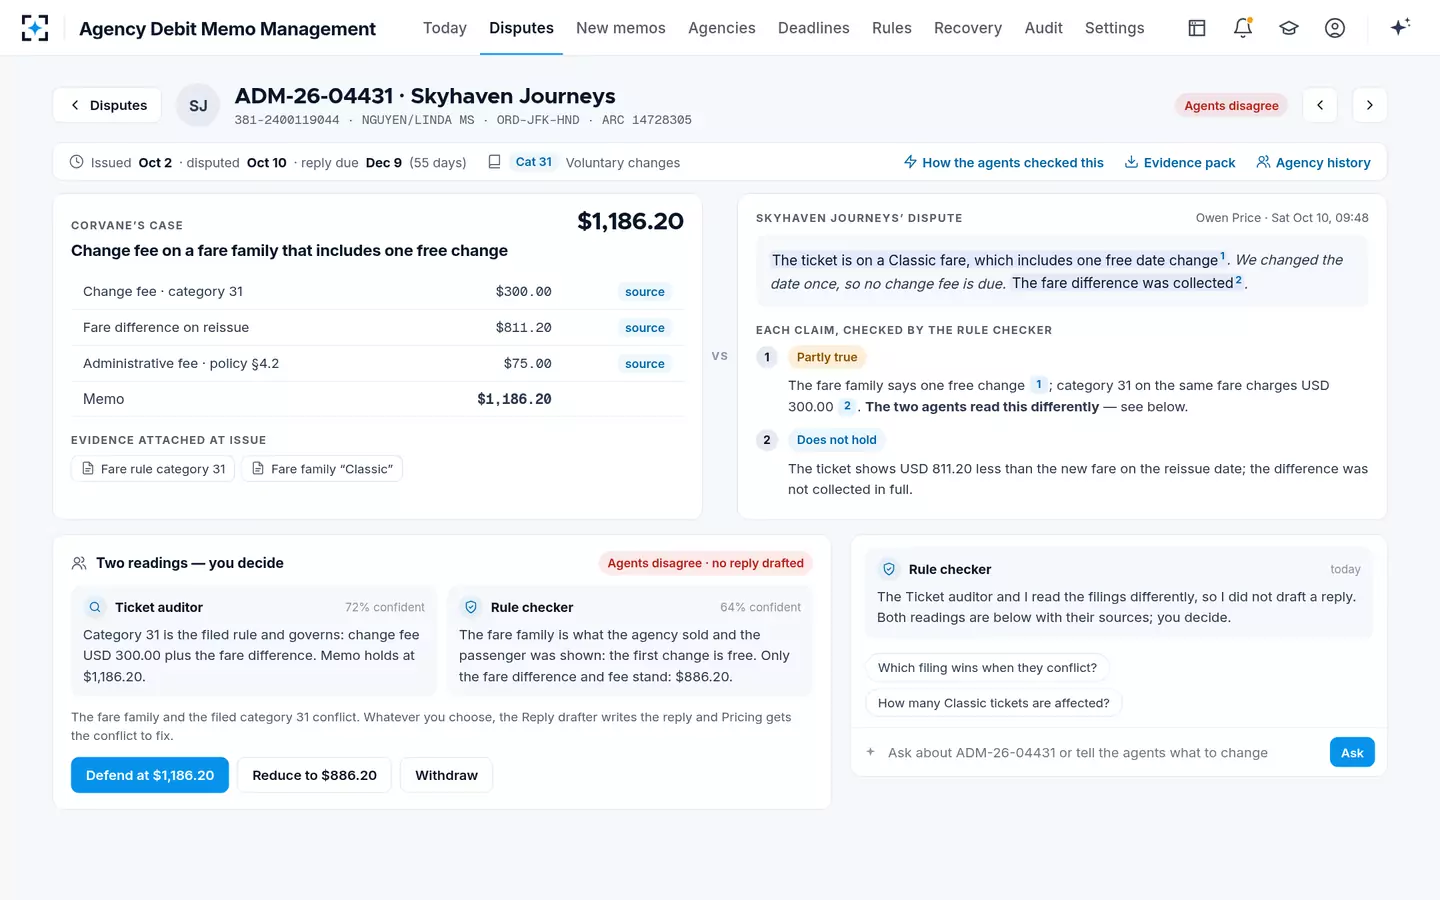The width and height of the screenshot is (1440, 900).
Task: Click the book icon beside Cat 31
Action: 494,162
